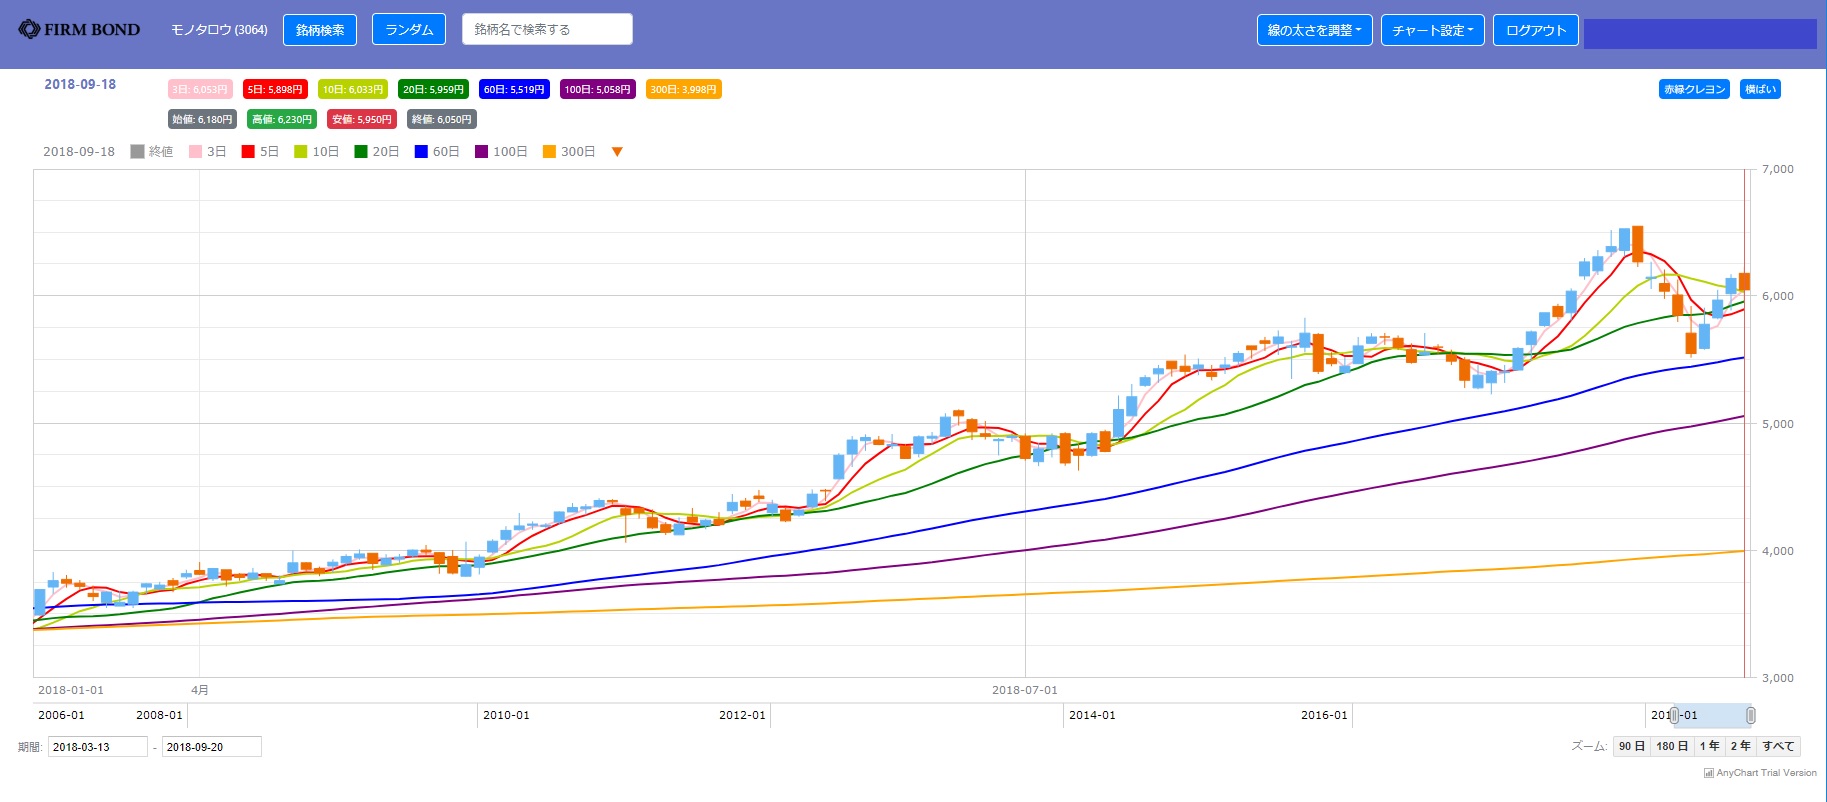Click the 10日 yellow-green legend square
1827x802 pixels.
pos(301,152)
